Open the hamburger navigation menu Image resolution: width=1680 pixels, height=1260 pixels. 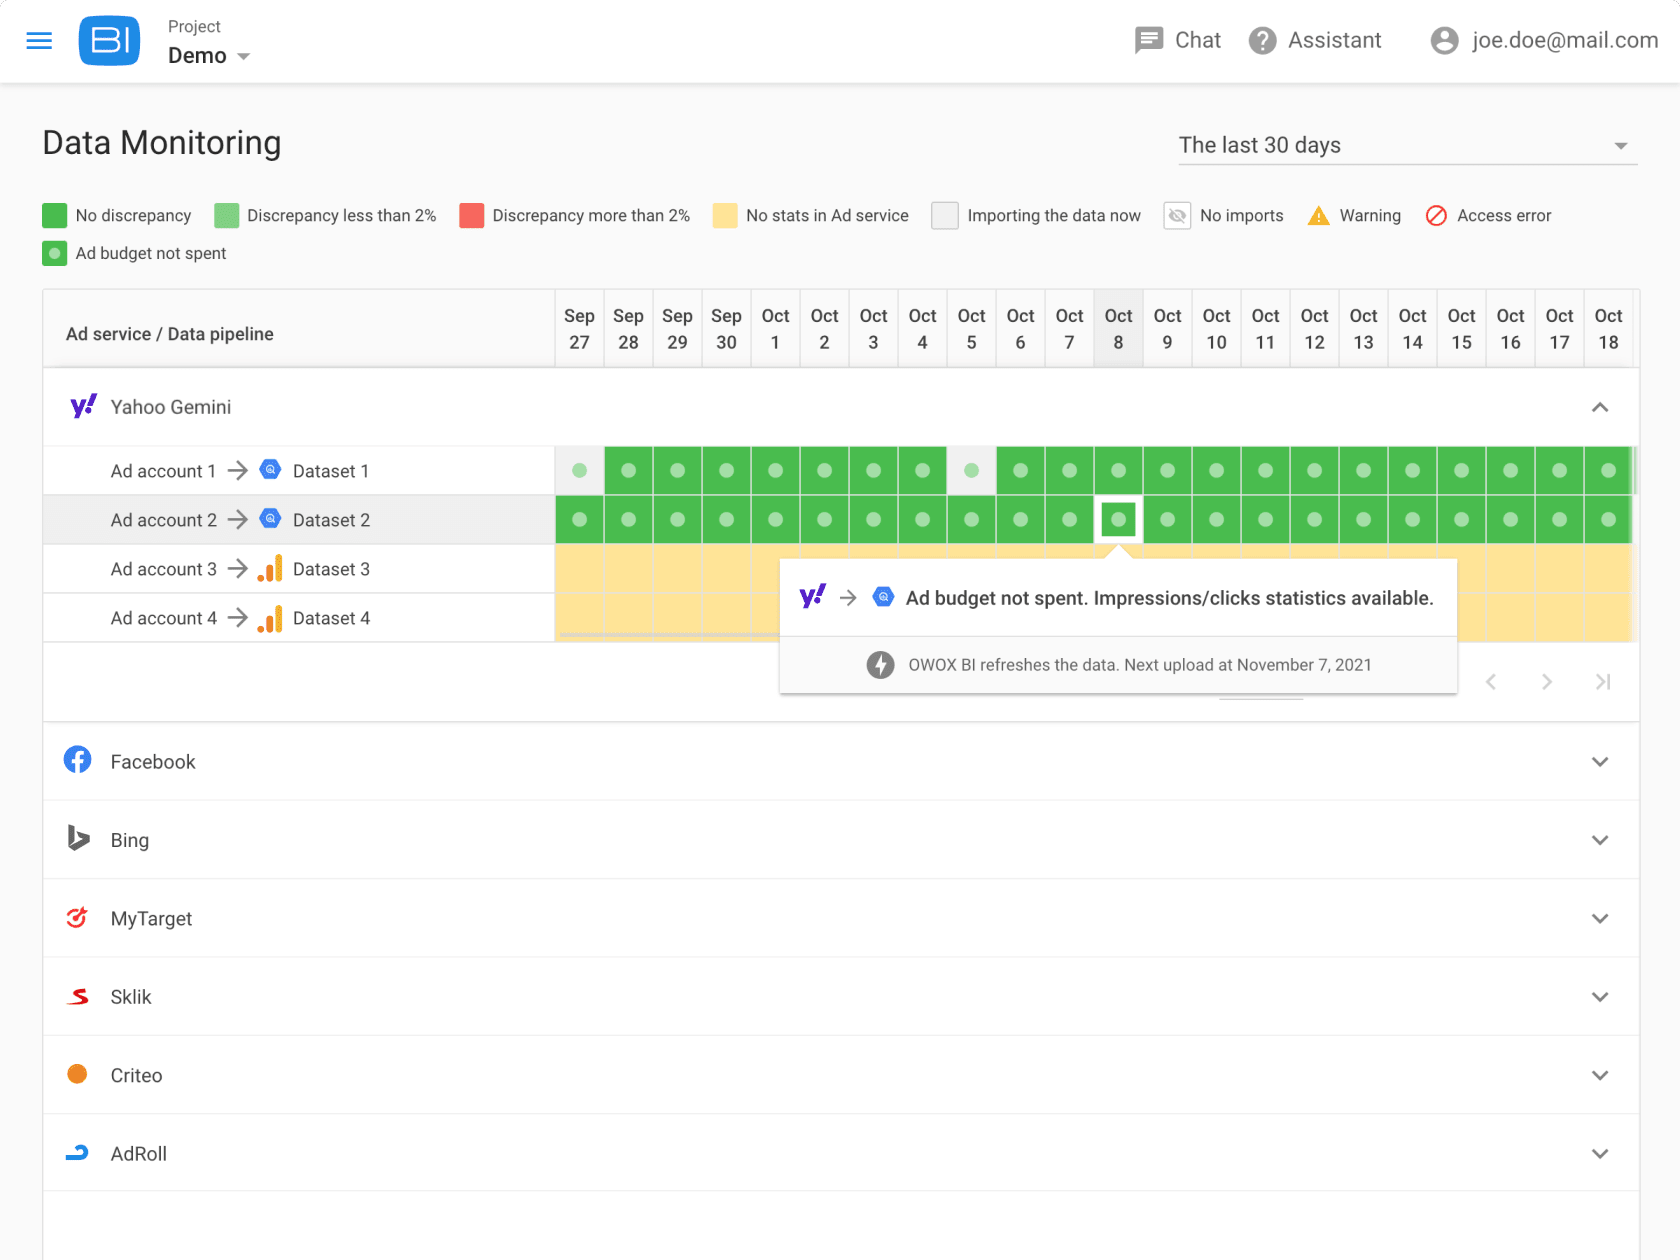coord(39,41)
